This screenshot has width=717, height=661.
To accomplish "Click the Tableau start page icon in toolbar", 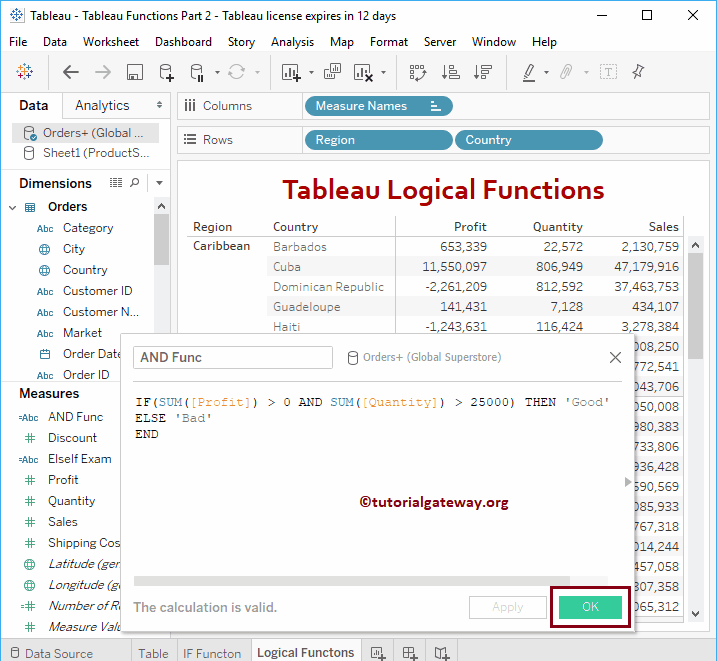I will coord(24,72).
